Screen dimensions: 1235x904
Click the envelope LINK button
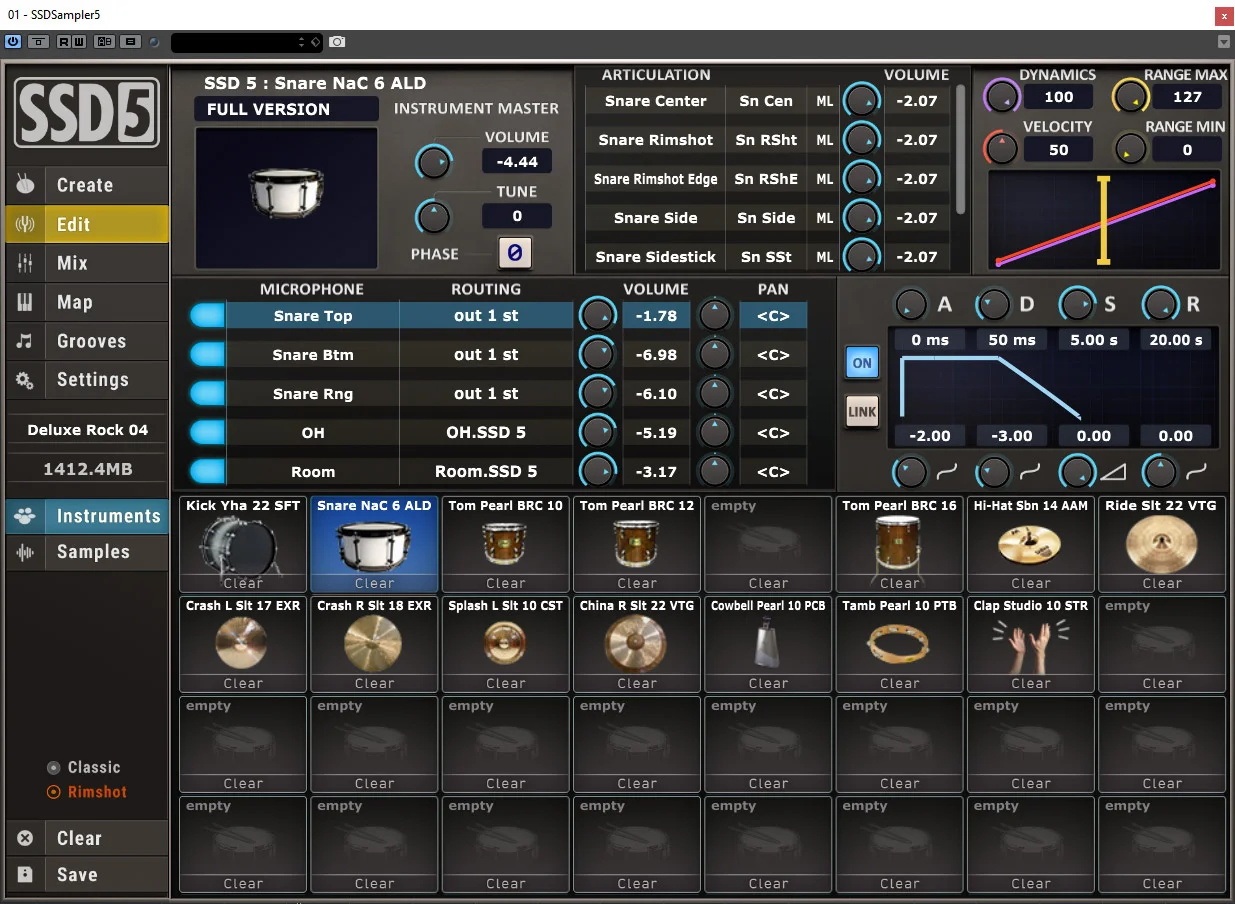click(862, 411)
